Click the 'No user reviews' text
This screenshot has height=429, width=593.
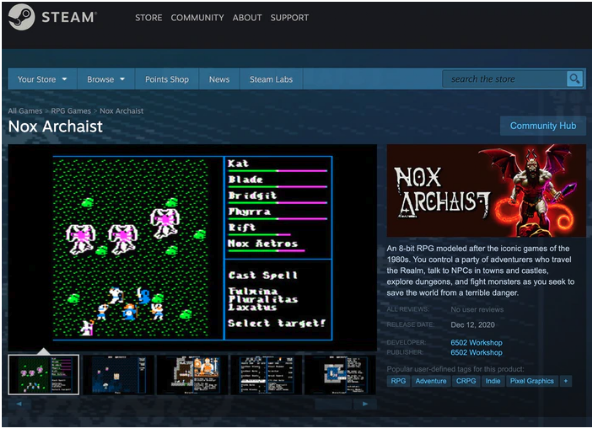pos(477,309)
